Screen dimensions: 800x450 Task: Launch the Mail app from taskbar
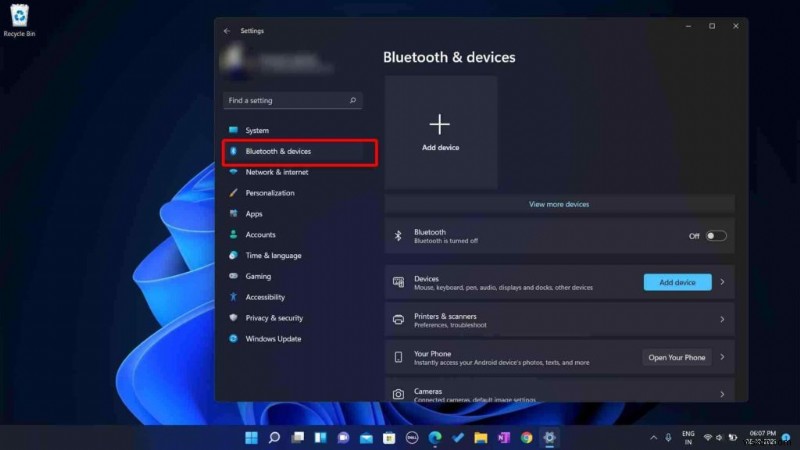[366, 437]
